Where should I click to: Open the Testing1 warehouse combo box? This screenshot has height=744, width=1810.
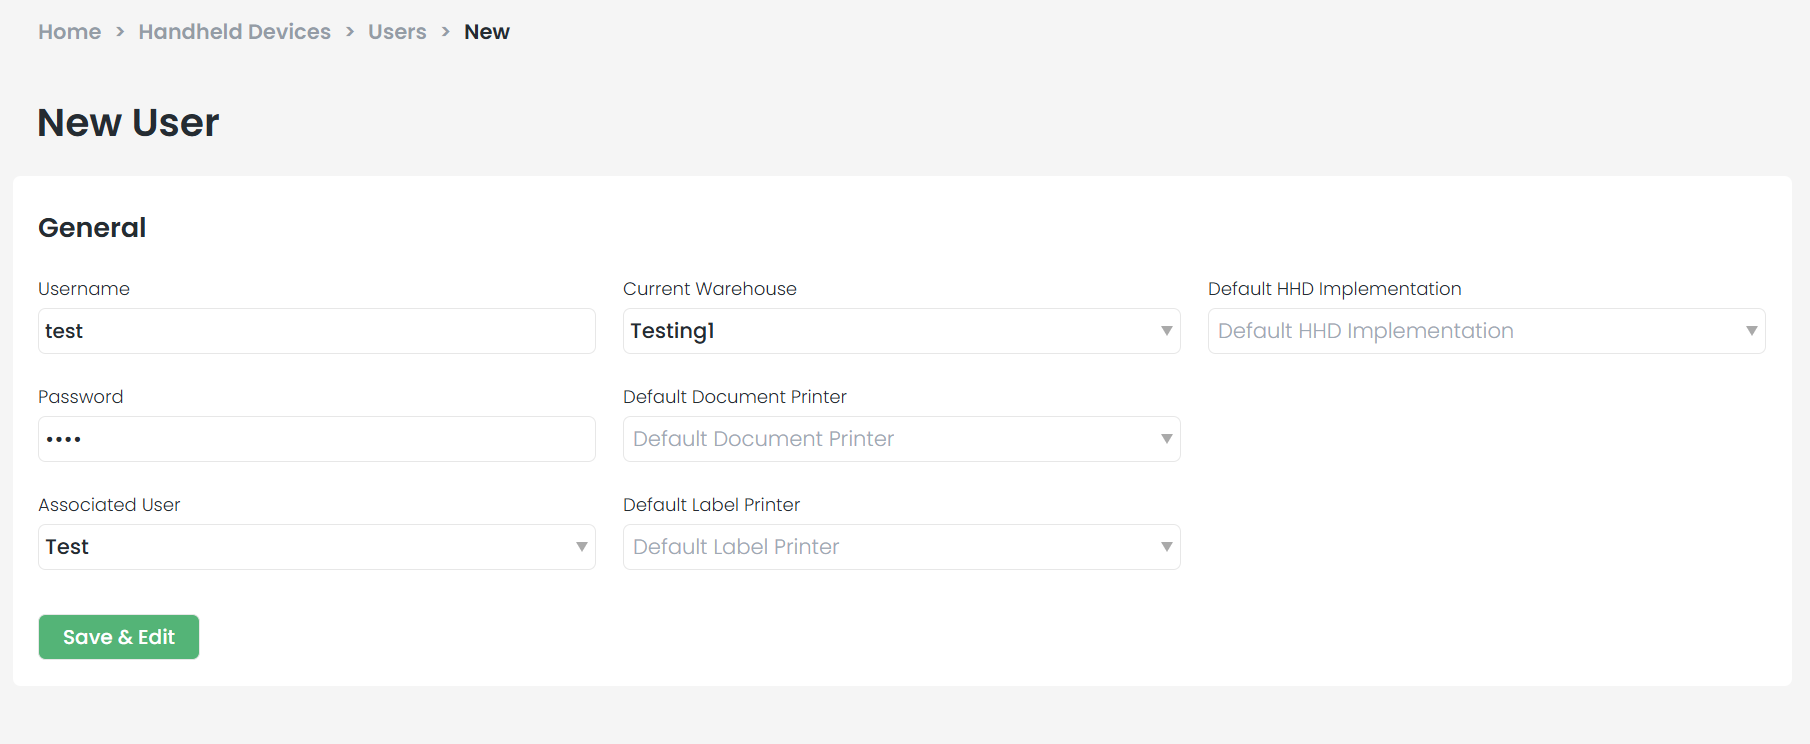pyautogui.click(x=890, y=331)
